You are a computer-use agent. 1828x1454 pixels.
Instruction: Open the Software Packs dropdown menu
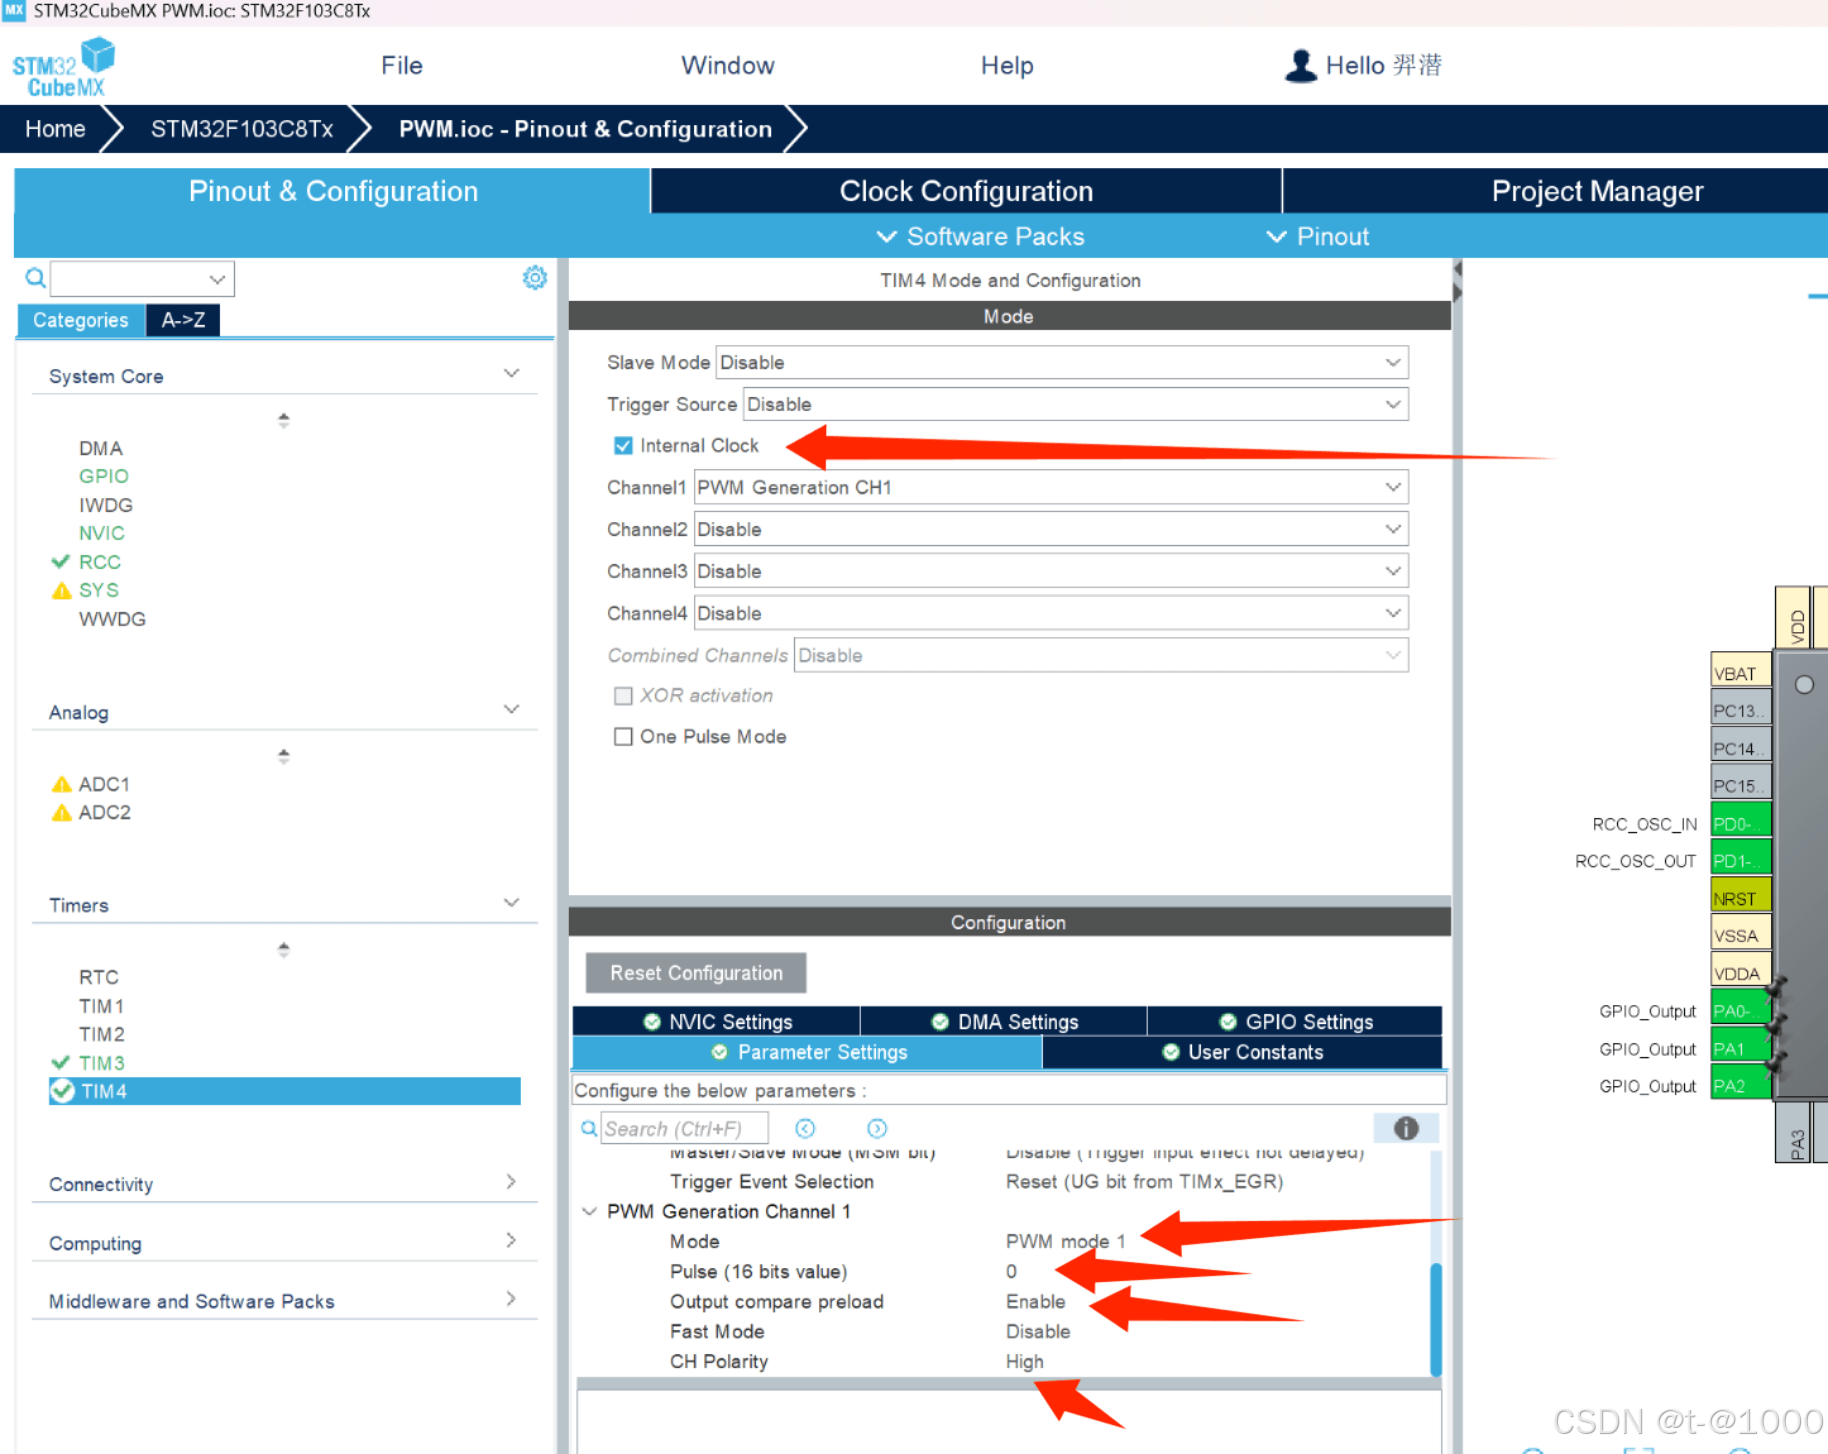pyautogui.click(x=980, y=236)
